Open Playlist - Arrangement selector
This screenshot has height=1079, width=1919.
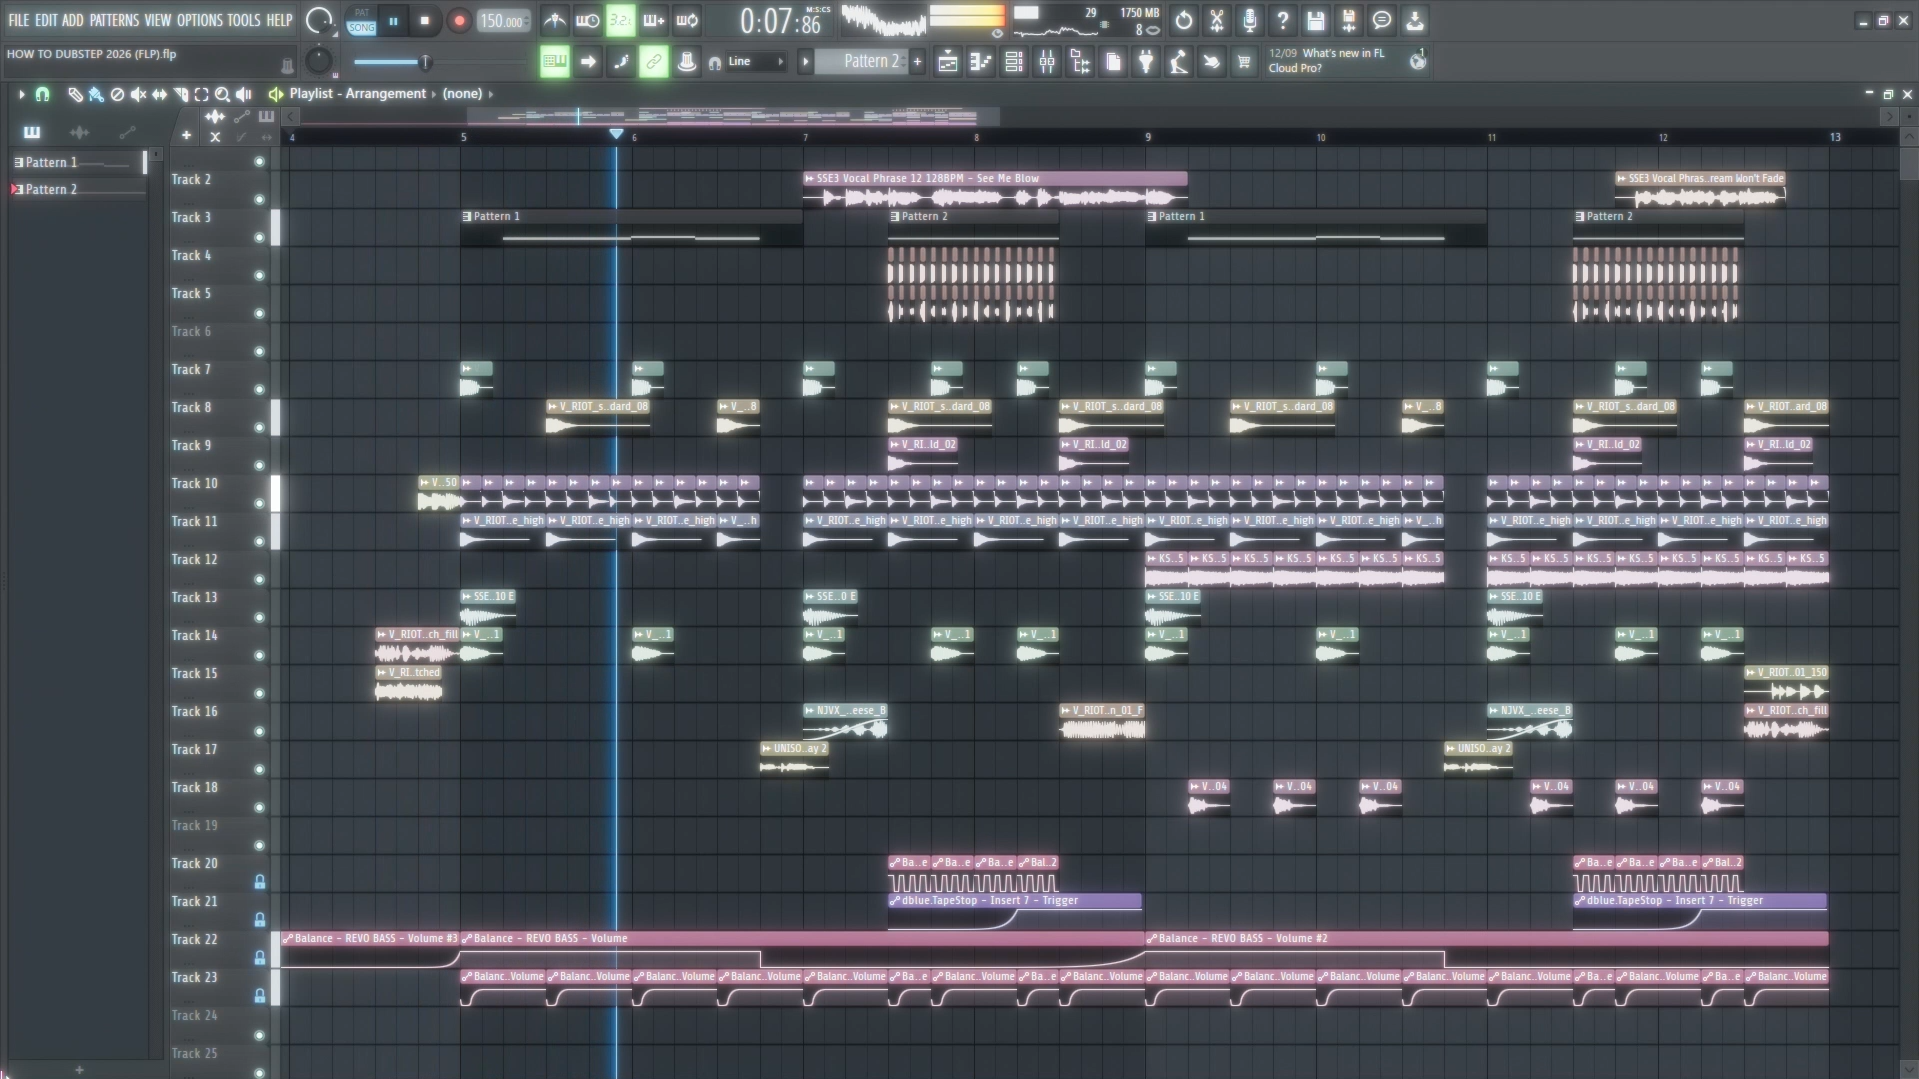pyautogui.click(x=357, y=93)
